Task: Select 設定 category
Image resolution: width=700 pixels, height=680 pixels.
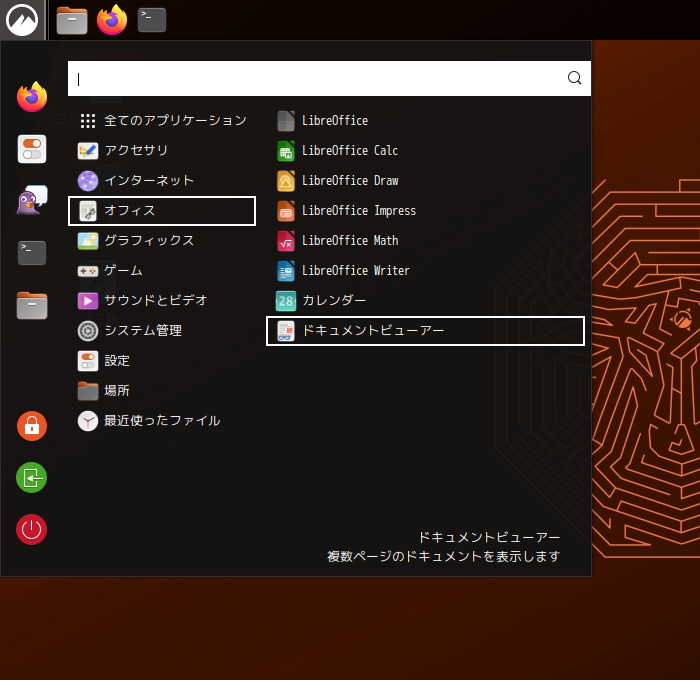Action: point(162,361)
